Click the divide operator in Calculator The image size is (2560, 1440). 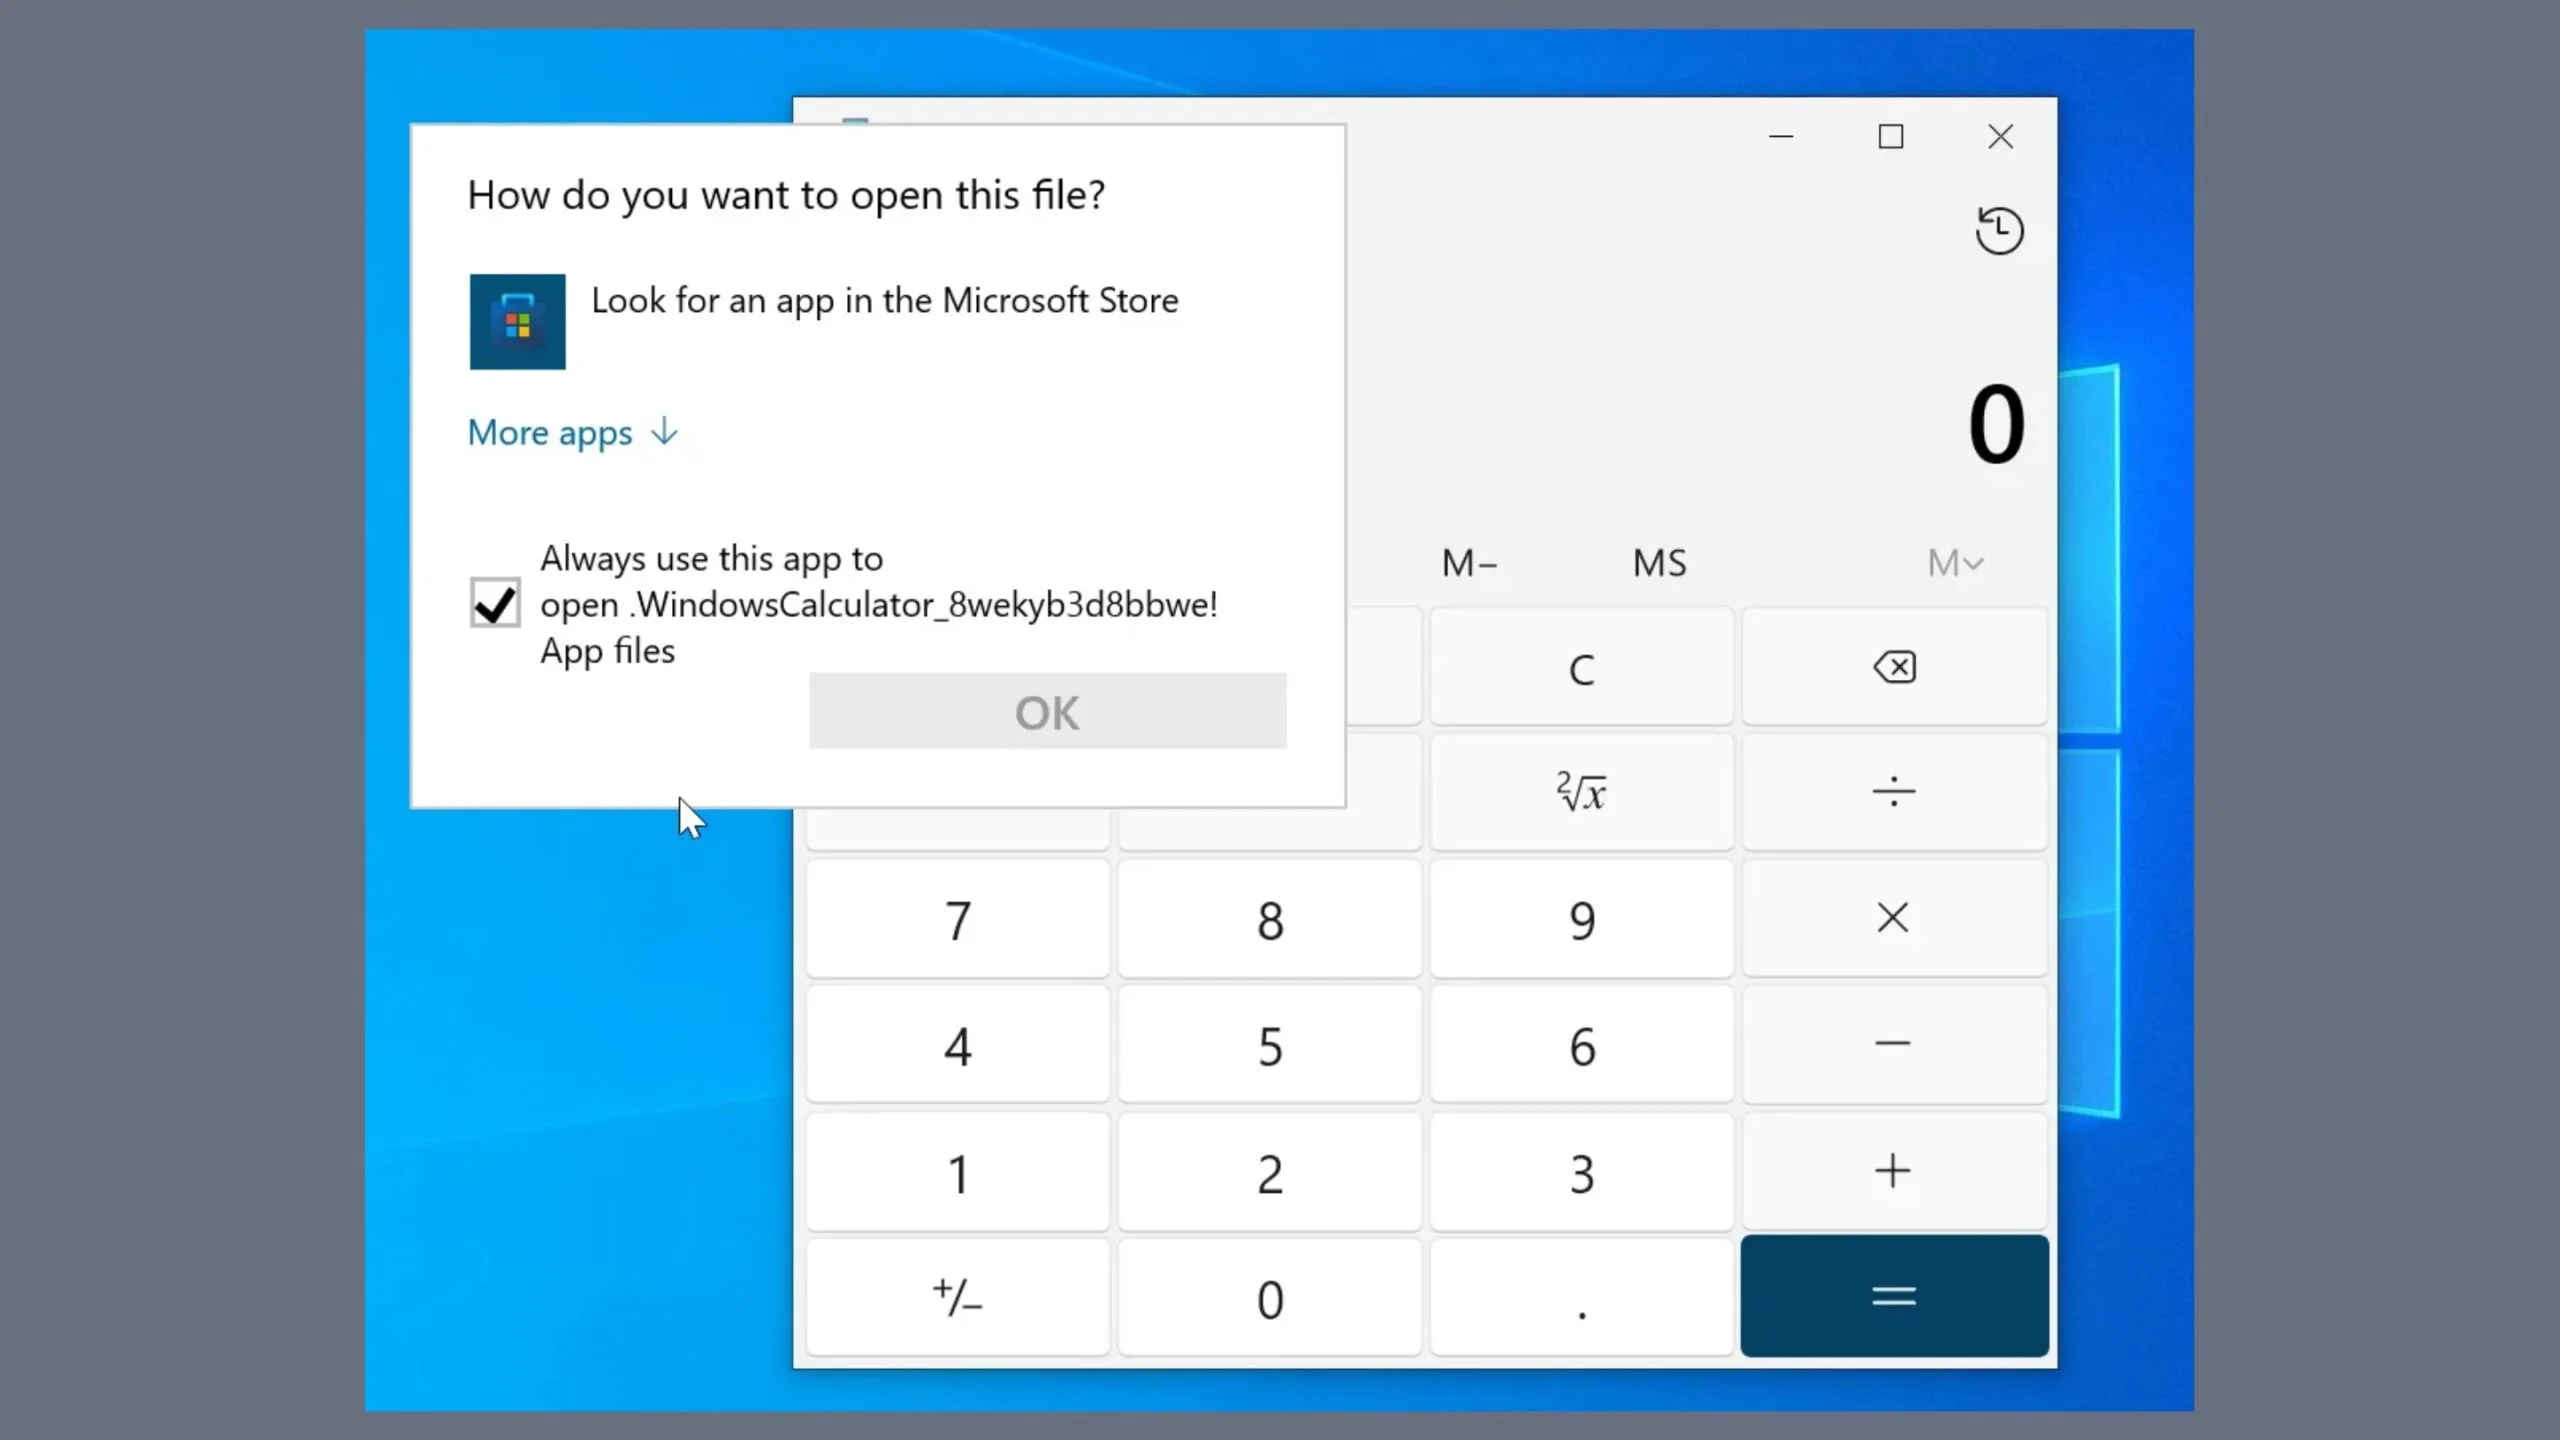(x=1894, y=792)
